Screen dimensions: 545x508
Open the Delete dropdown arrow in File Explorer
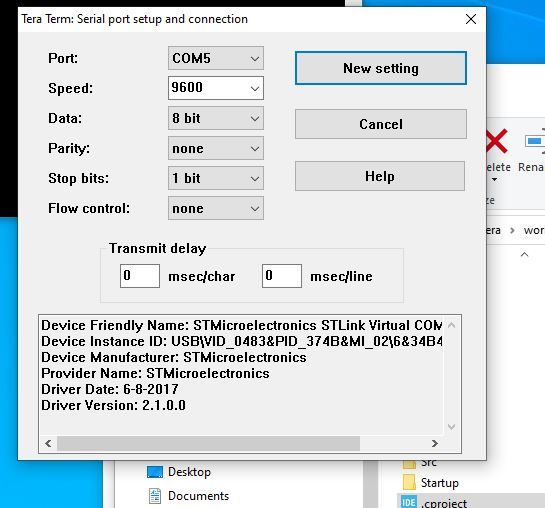coord(494,180)
